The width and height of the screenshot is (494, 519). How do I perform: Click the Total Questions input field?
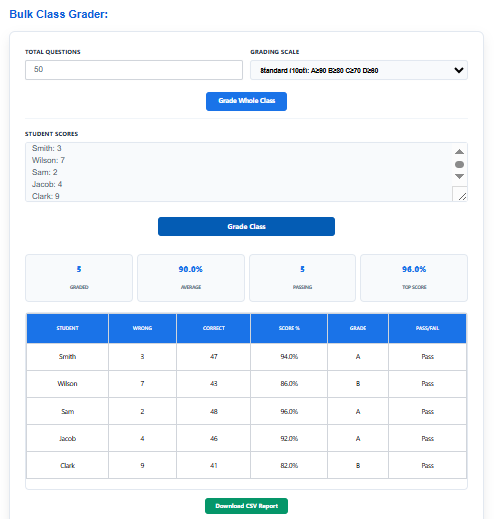click(x=134, y=70)
